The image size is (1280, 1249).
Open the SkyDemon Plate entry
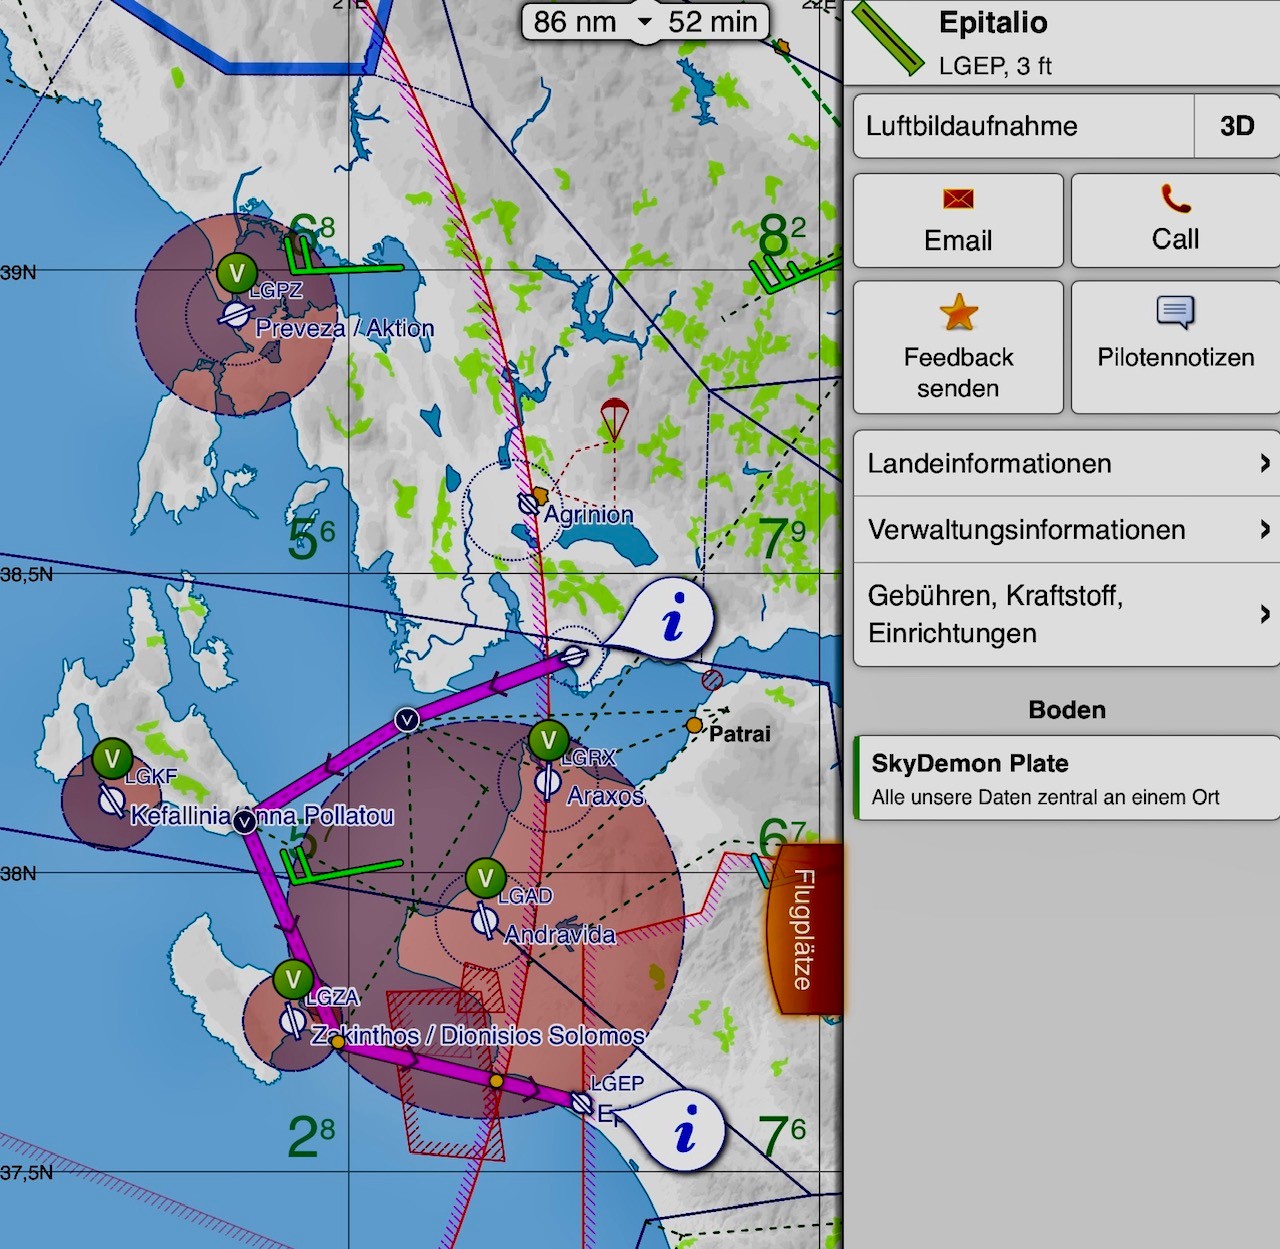[x=1066, y=779]
